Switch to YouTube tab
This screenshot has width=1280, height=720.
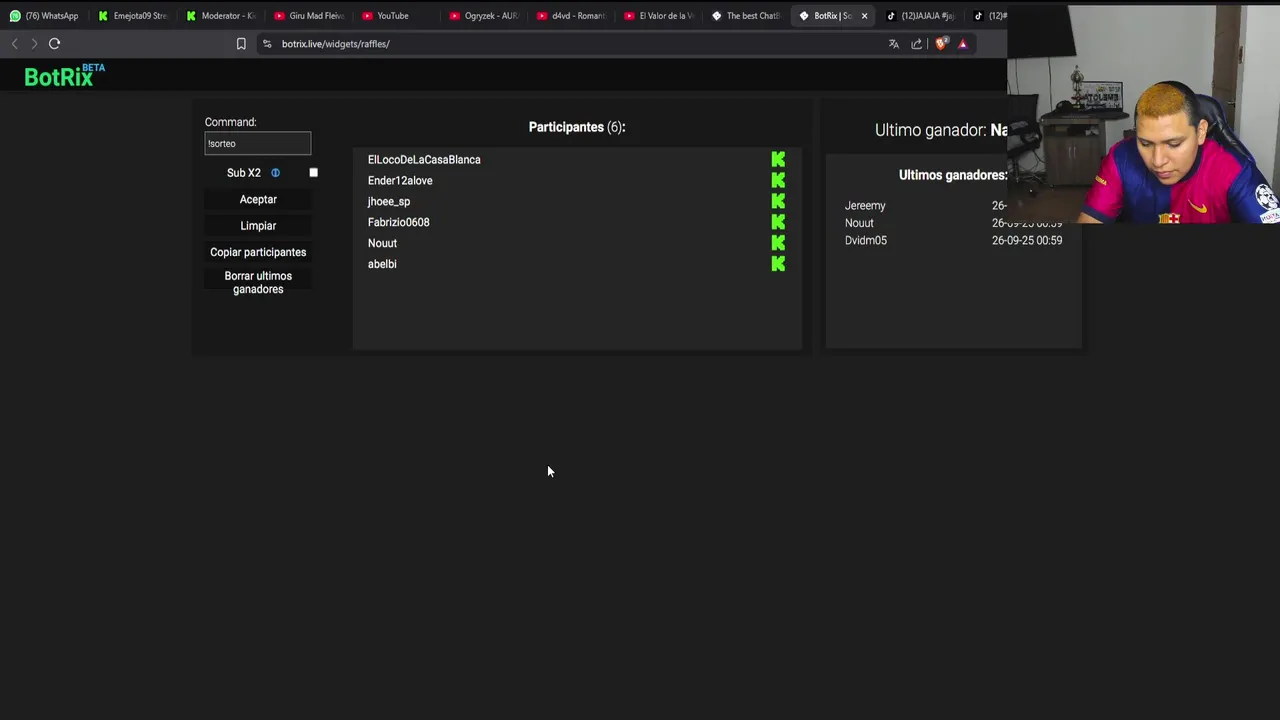396,16
